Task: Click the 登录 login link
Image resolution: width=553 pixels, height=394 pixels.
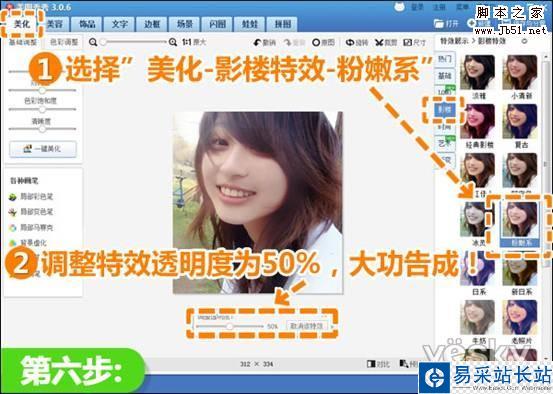Action: pyautogui.click(x=418, y=7)
